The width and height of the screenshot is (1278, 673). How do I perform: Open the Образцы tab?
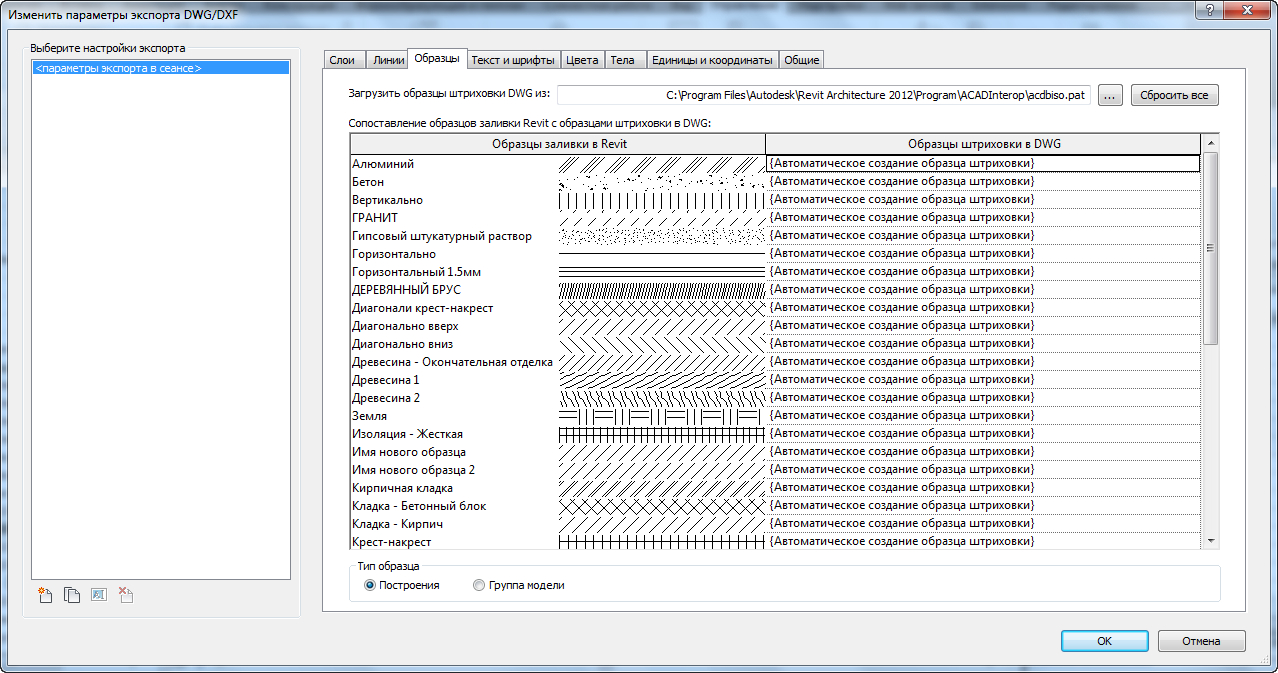pos(436,58)
